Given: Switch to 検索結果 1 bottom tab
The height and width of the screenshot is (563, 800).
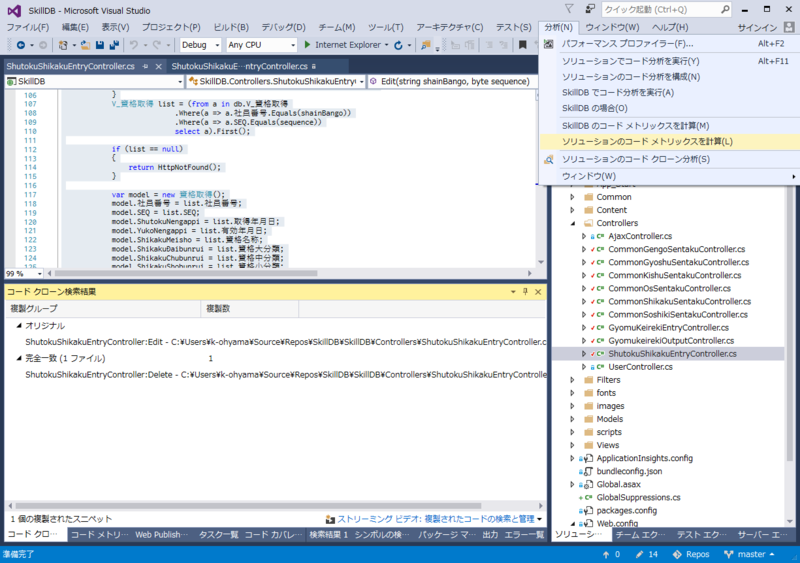Looking at the screenshot, I should (x=328, y=535).
